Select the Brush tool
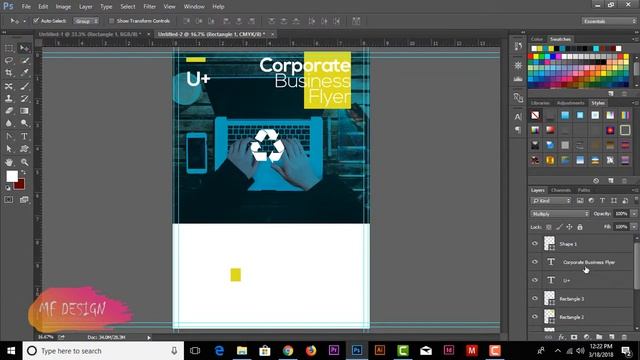The height and width of the screenshot is (360, 640). tap(24, 86)
